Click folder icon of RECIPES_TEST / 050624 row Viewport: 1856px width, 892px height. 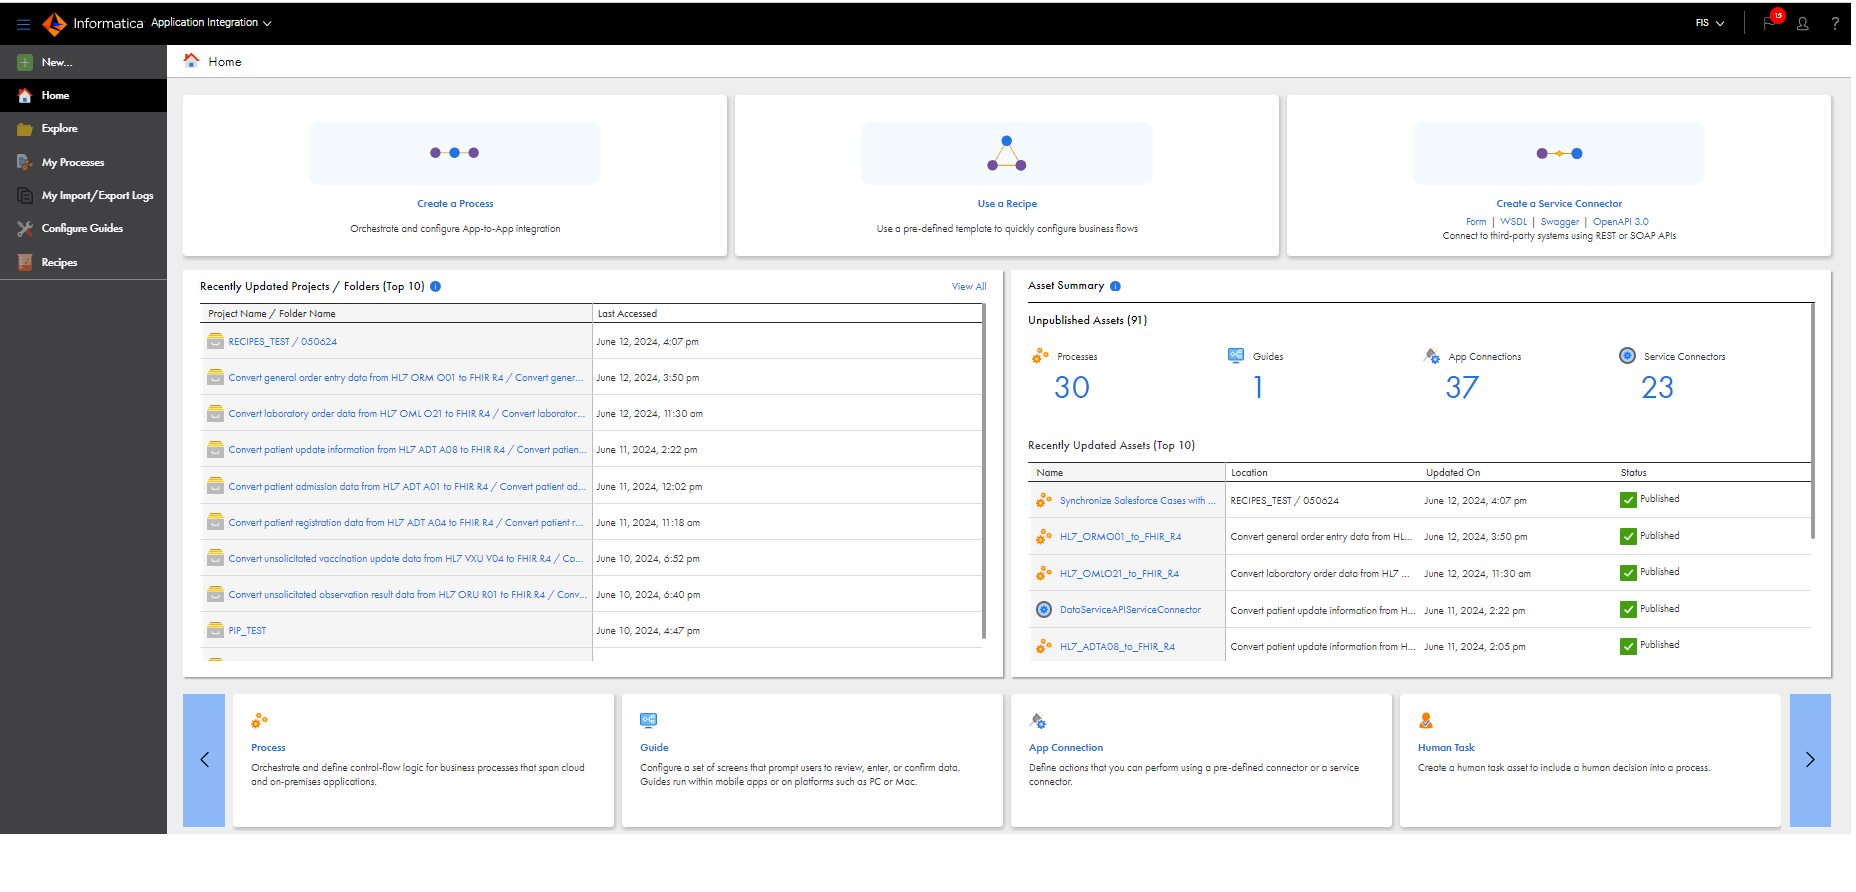tap(215, 341)
